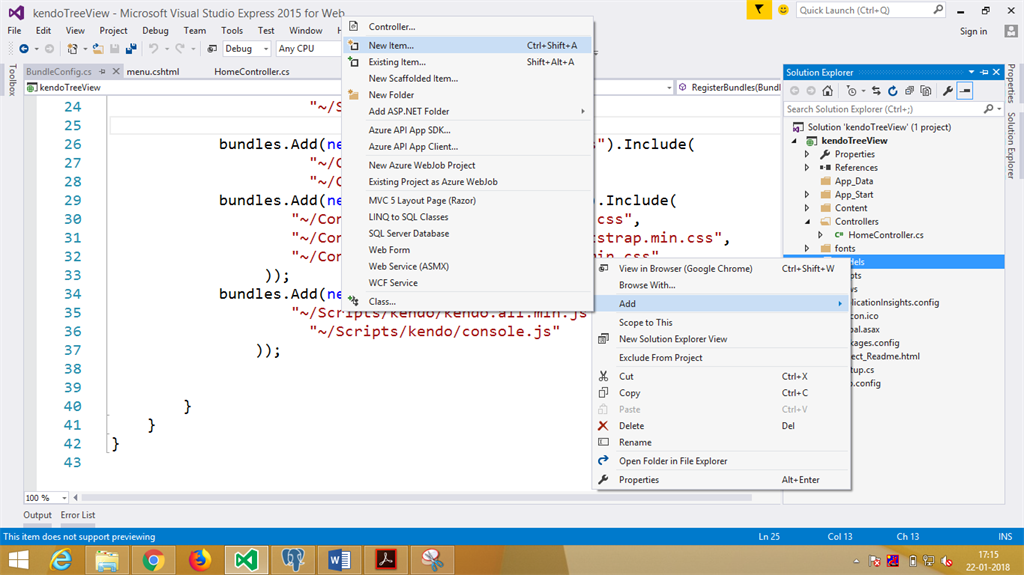This screenshot has width=1024, height=575.
Task: Click the Navigate Backward toolbar arrow
Action: (x=23, y=48)
